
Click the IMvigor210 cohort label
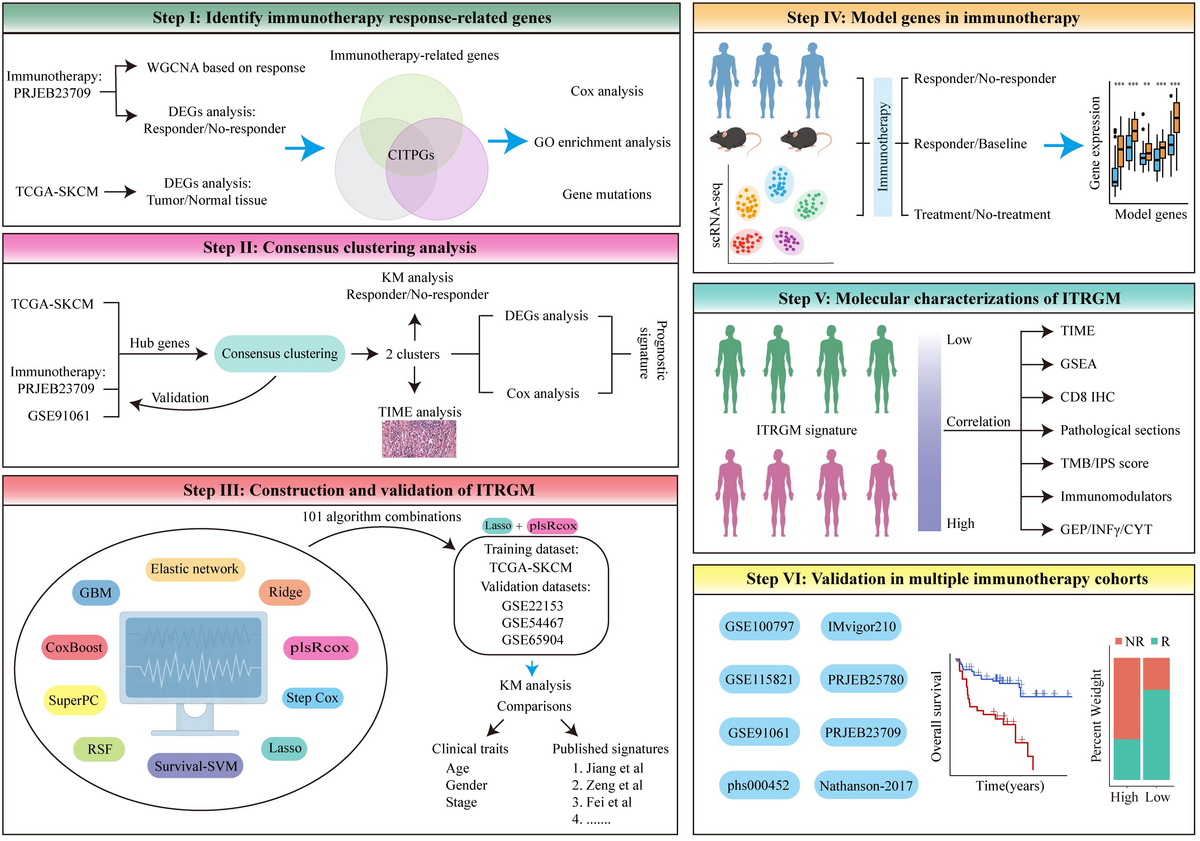(x=860, y=628)
